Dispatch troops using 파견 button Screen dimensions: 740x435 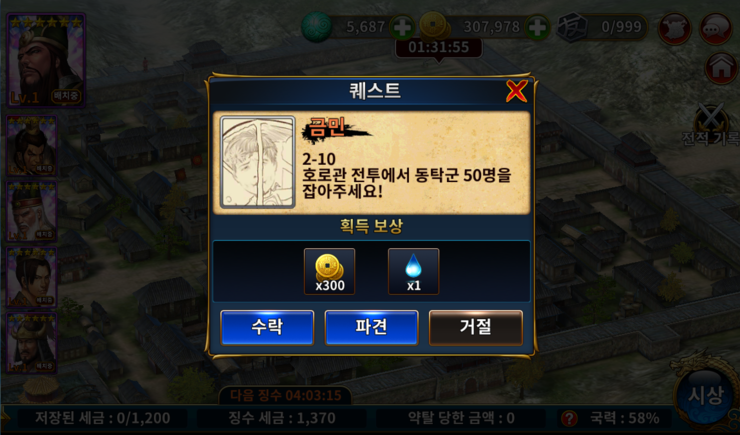click(x=371, y=327)
